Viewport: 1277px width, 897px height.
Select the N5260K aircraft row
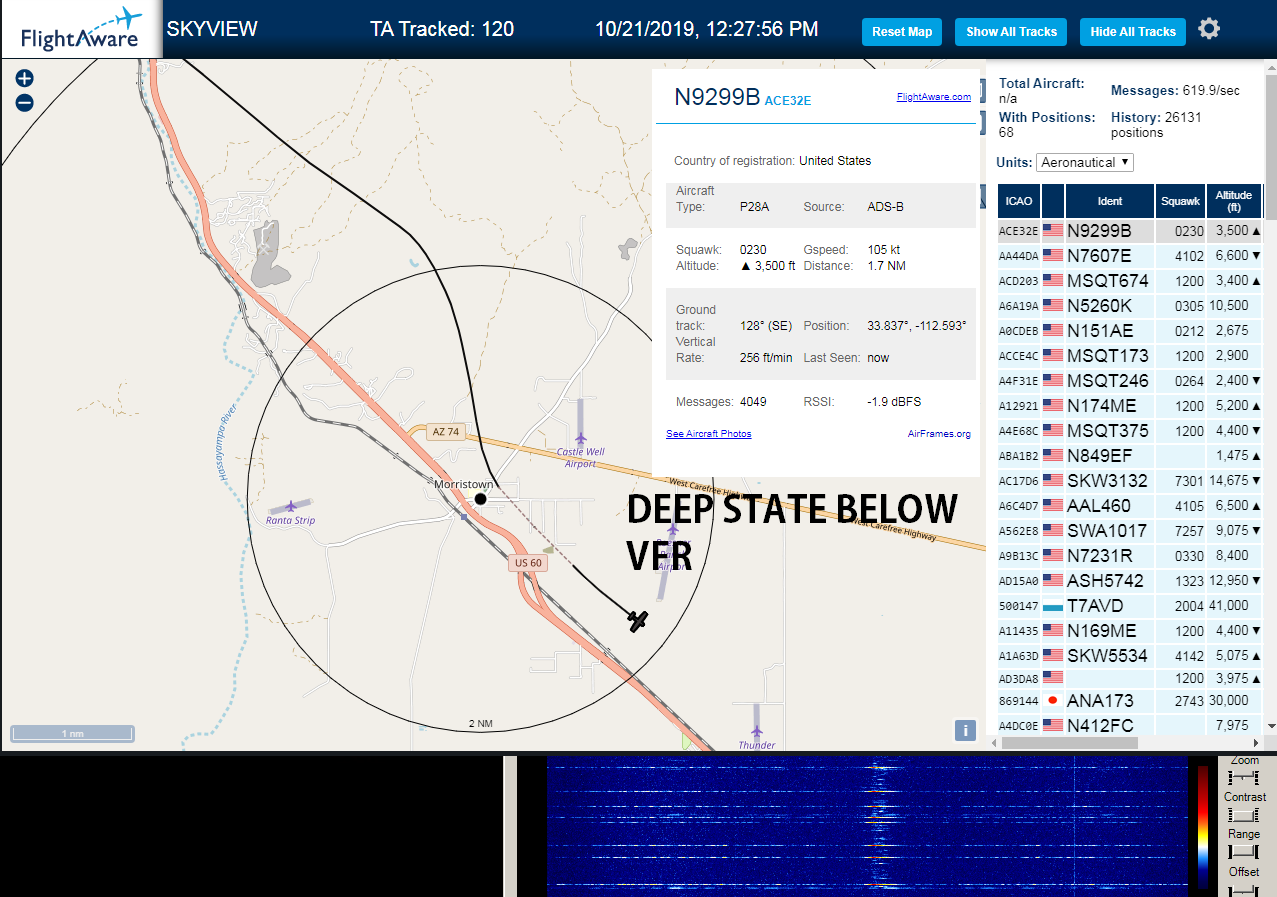[1130, 306]
